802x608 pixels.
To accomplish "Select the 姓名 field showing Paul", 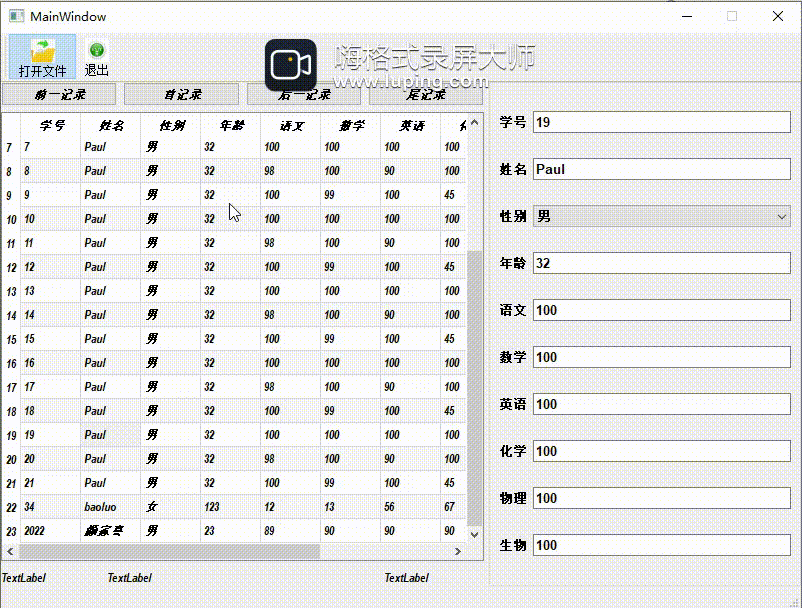I will click(x=660, y=169).
